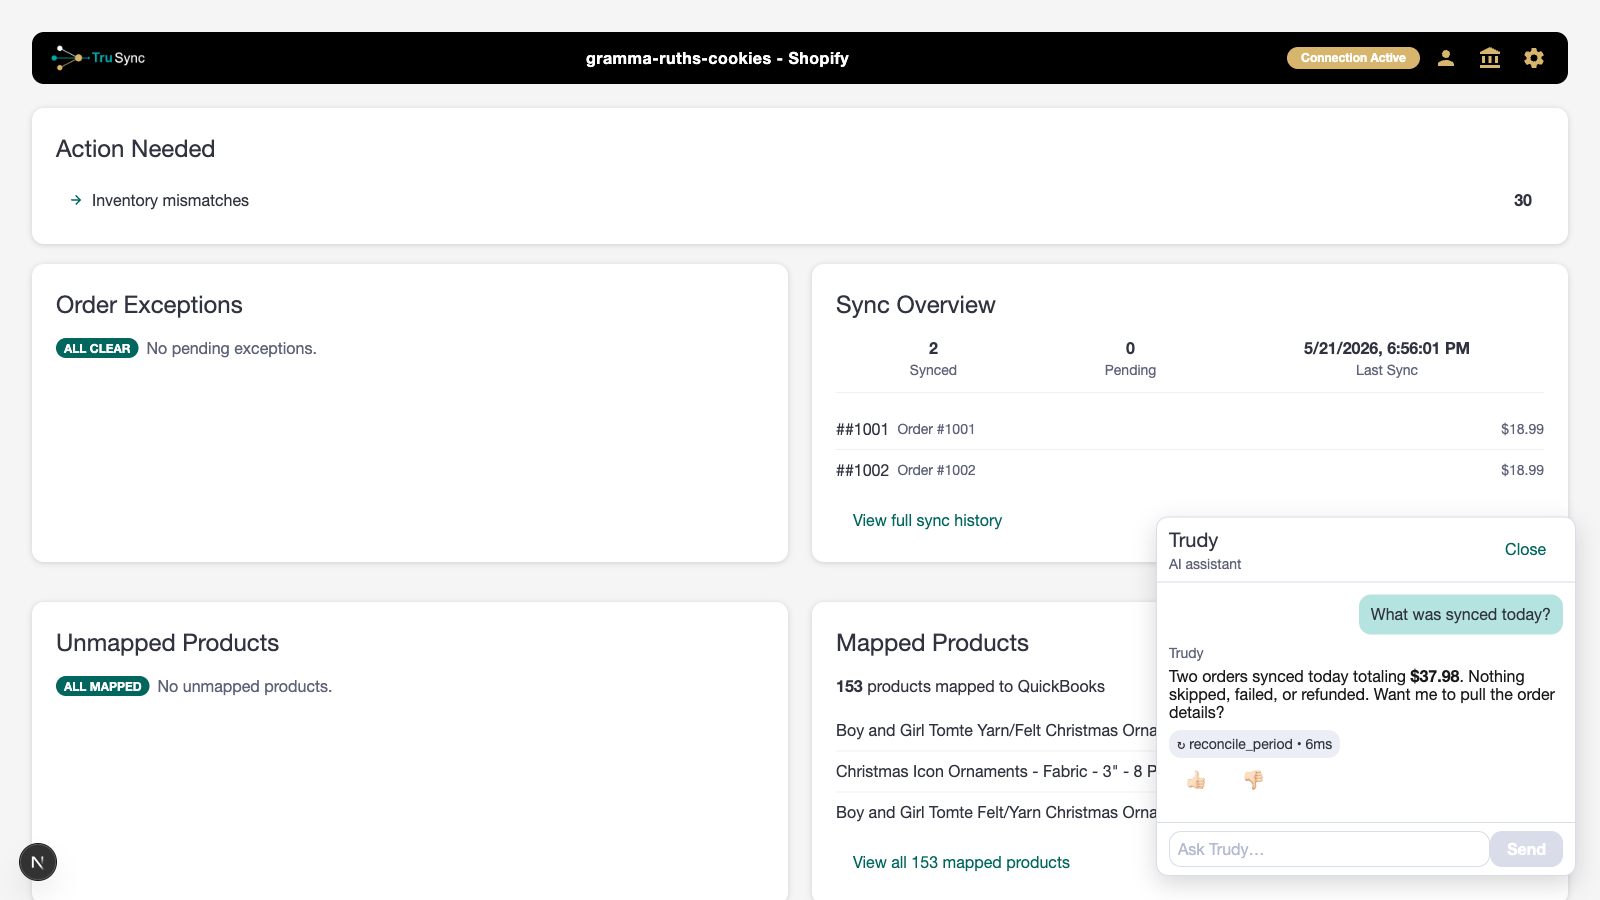Click the ALL MAPPED badge

coord(102,686)
